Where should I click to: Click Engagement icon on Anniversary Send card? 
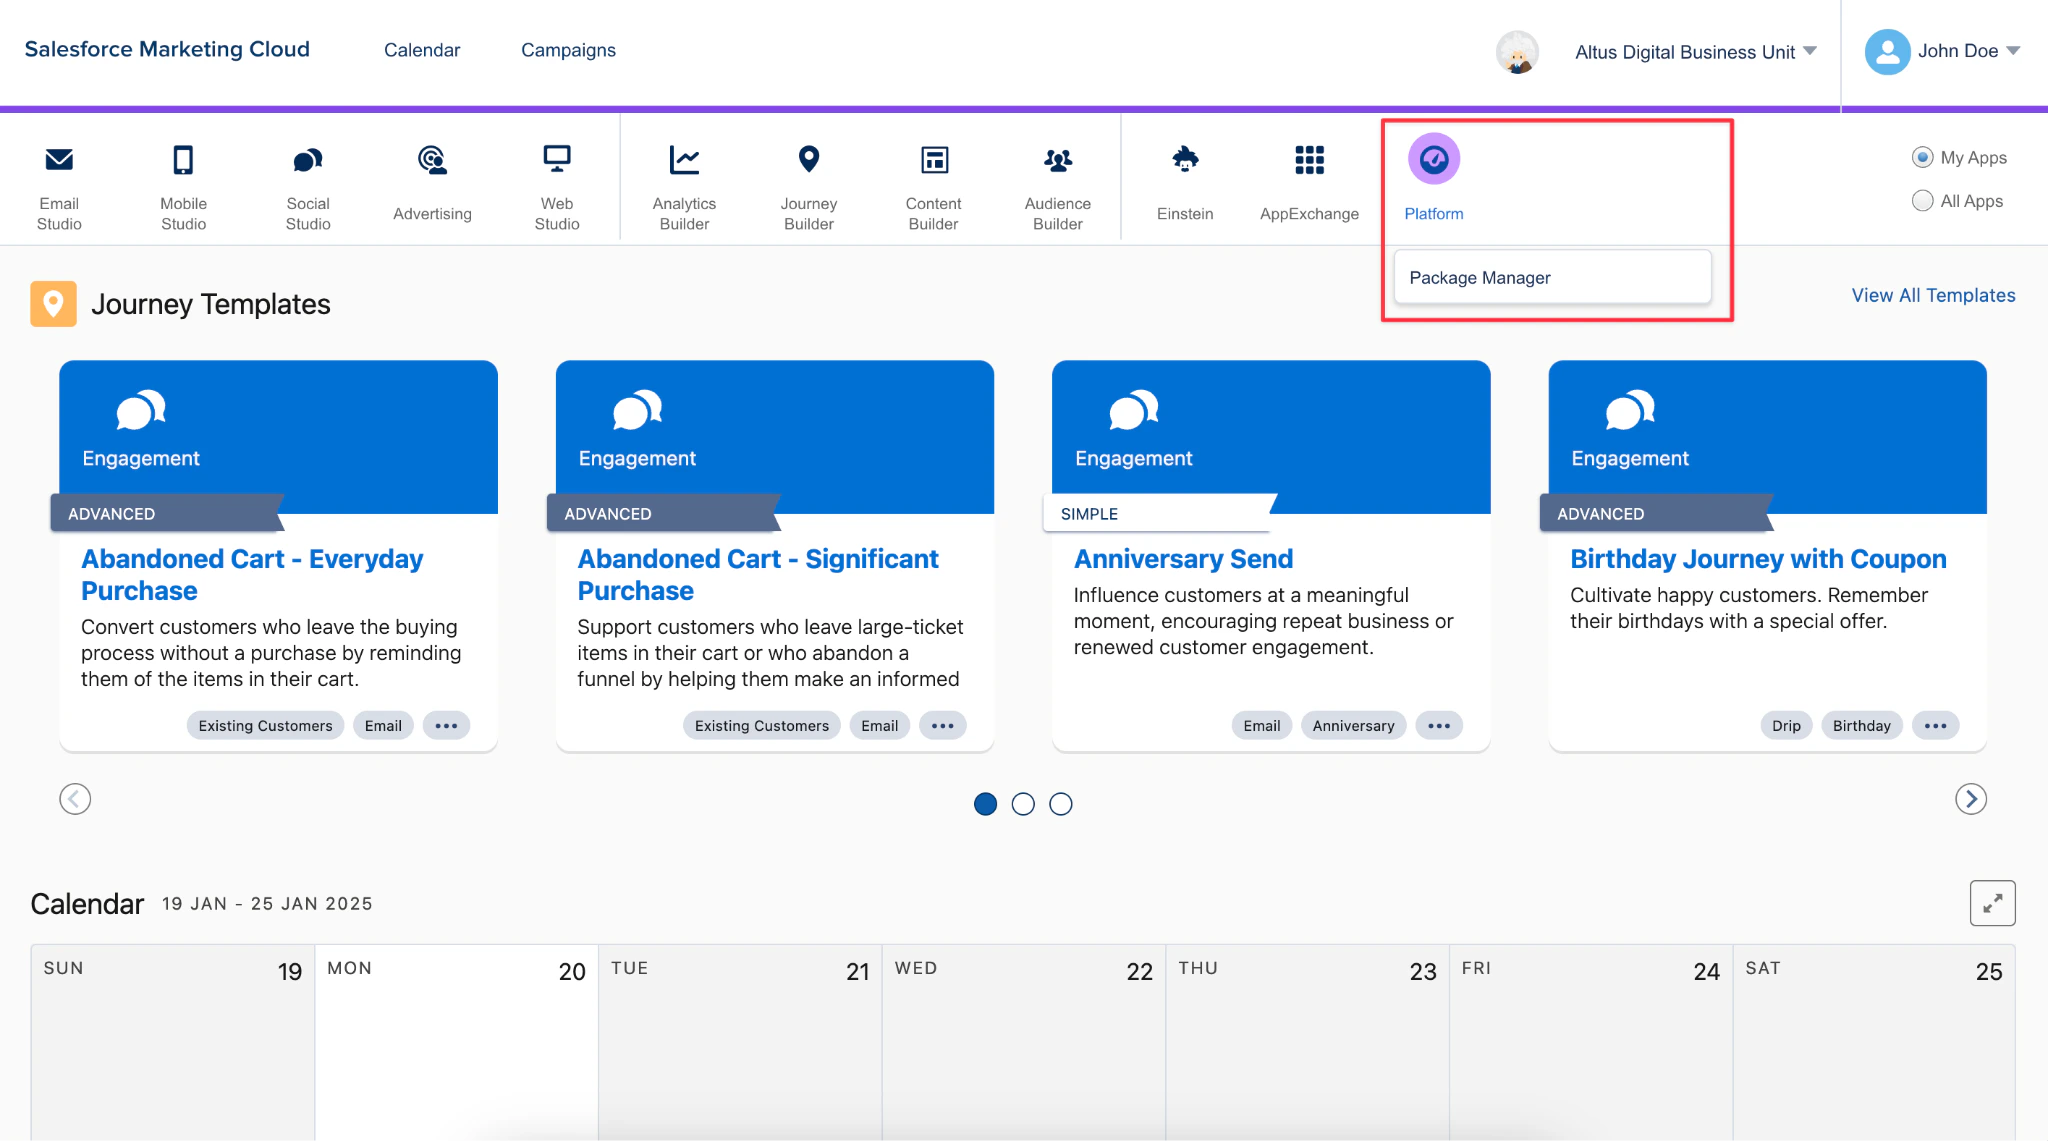(1134, 410)
